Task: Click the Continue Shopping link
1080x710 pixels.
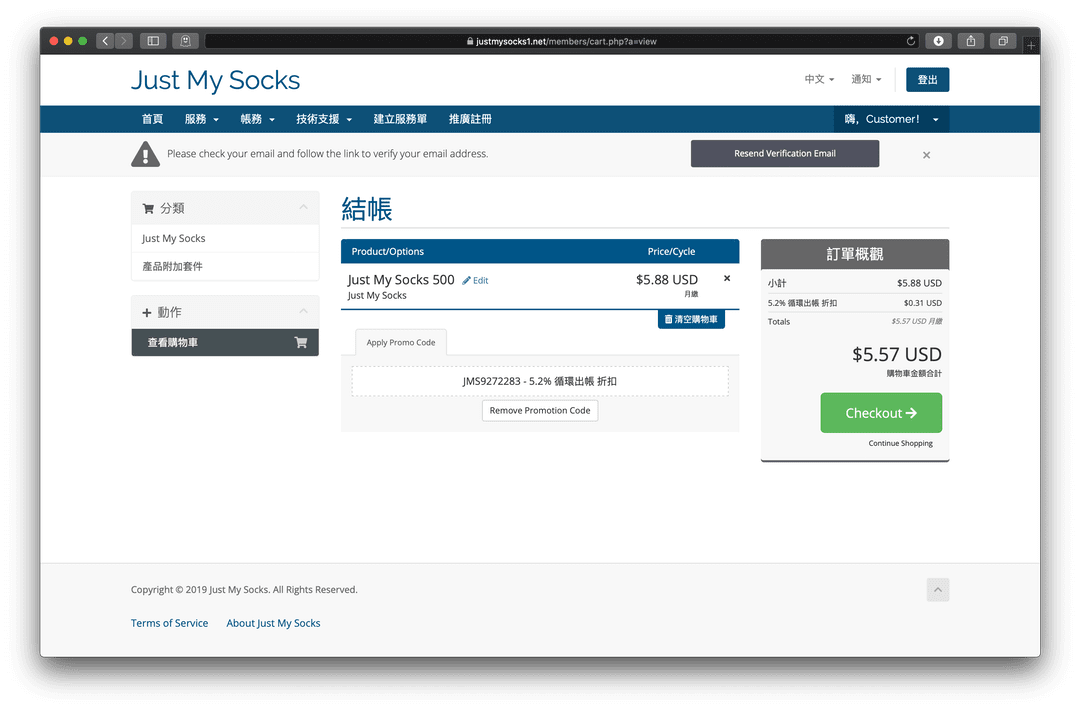Action: (900, 443)
